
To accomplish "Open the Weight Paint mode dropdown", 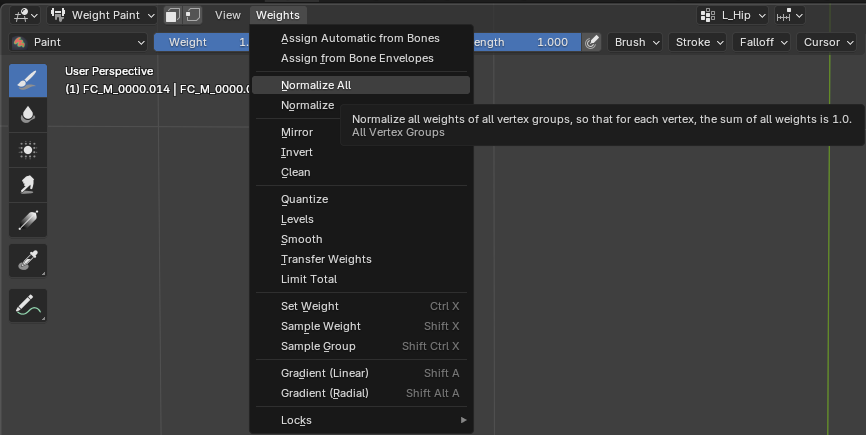I will click(102, 15).
